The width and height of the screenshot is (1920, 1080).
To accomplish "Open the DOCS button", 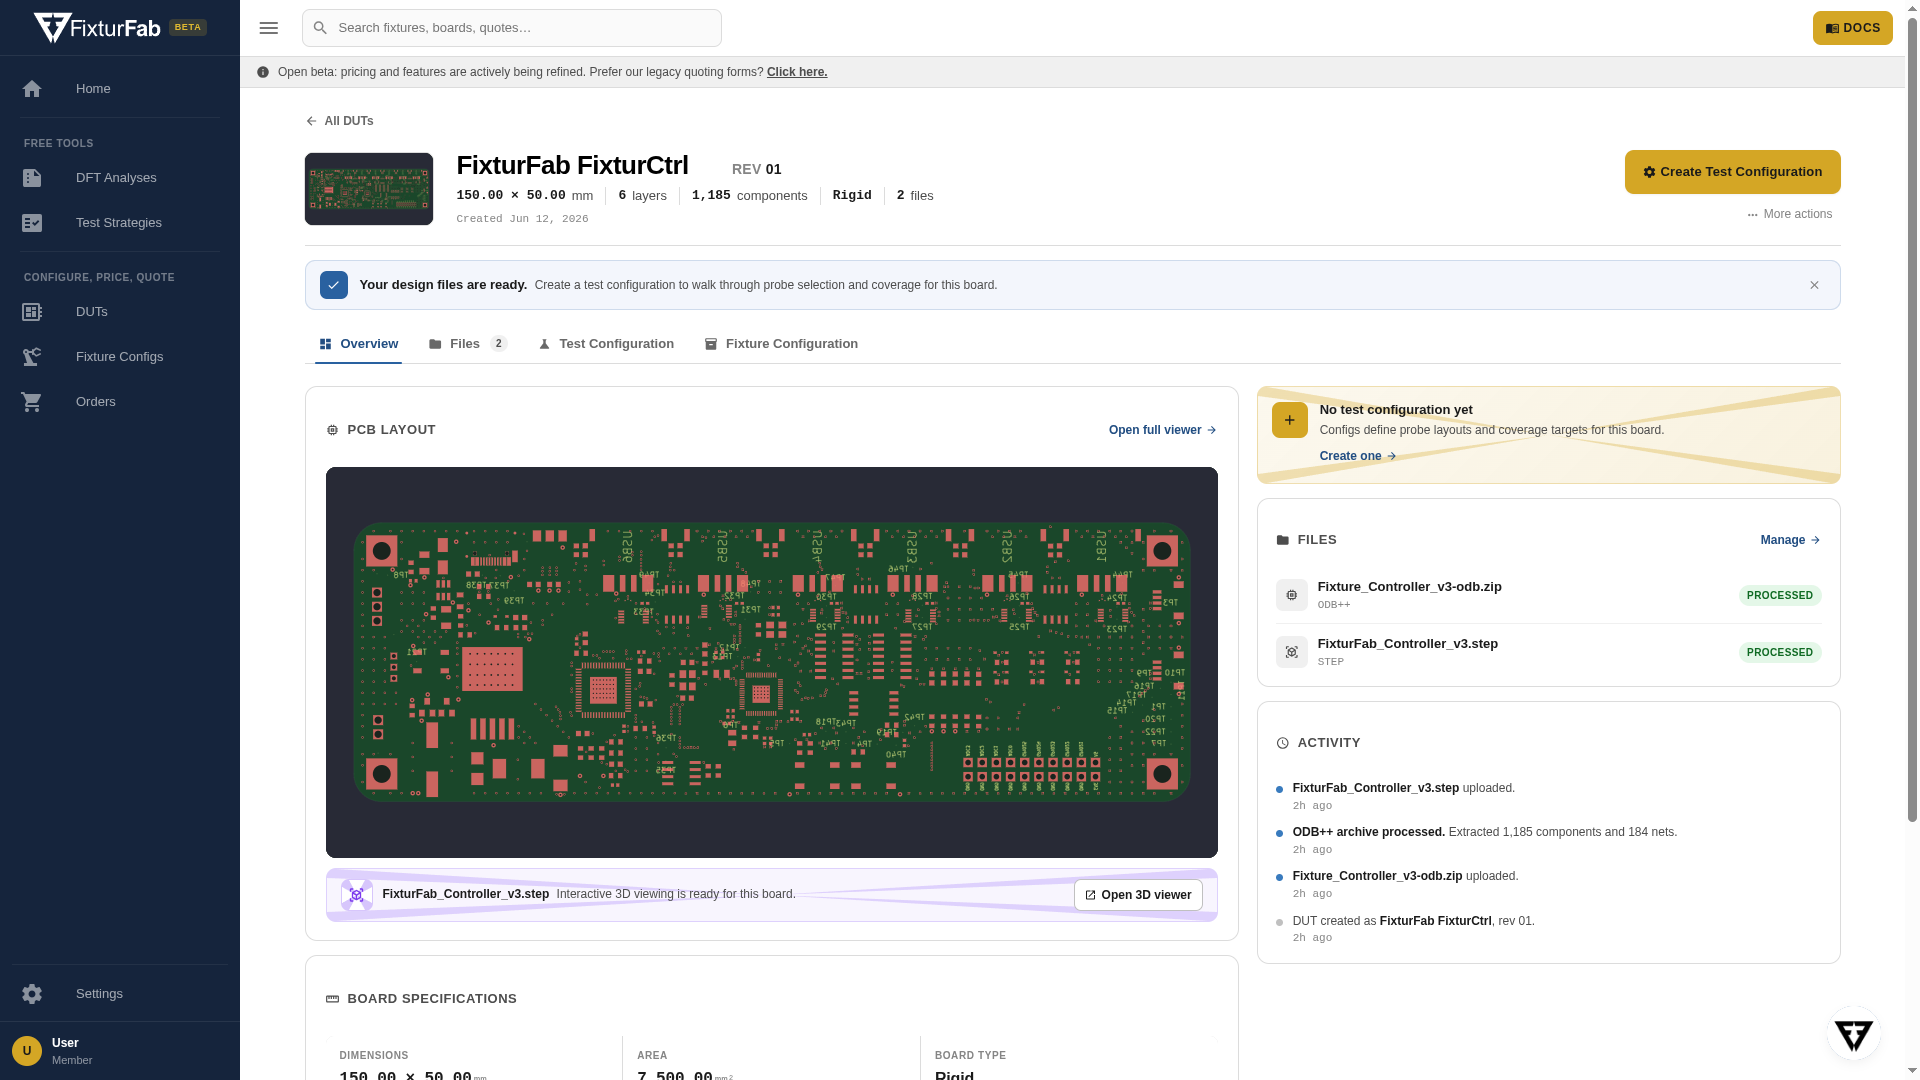I will pyautogui.click(x=1853, y=28).
